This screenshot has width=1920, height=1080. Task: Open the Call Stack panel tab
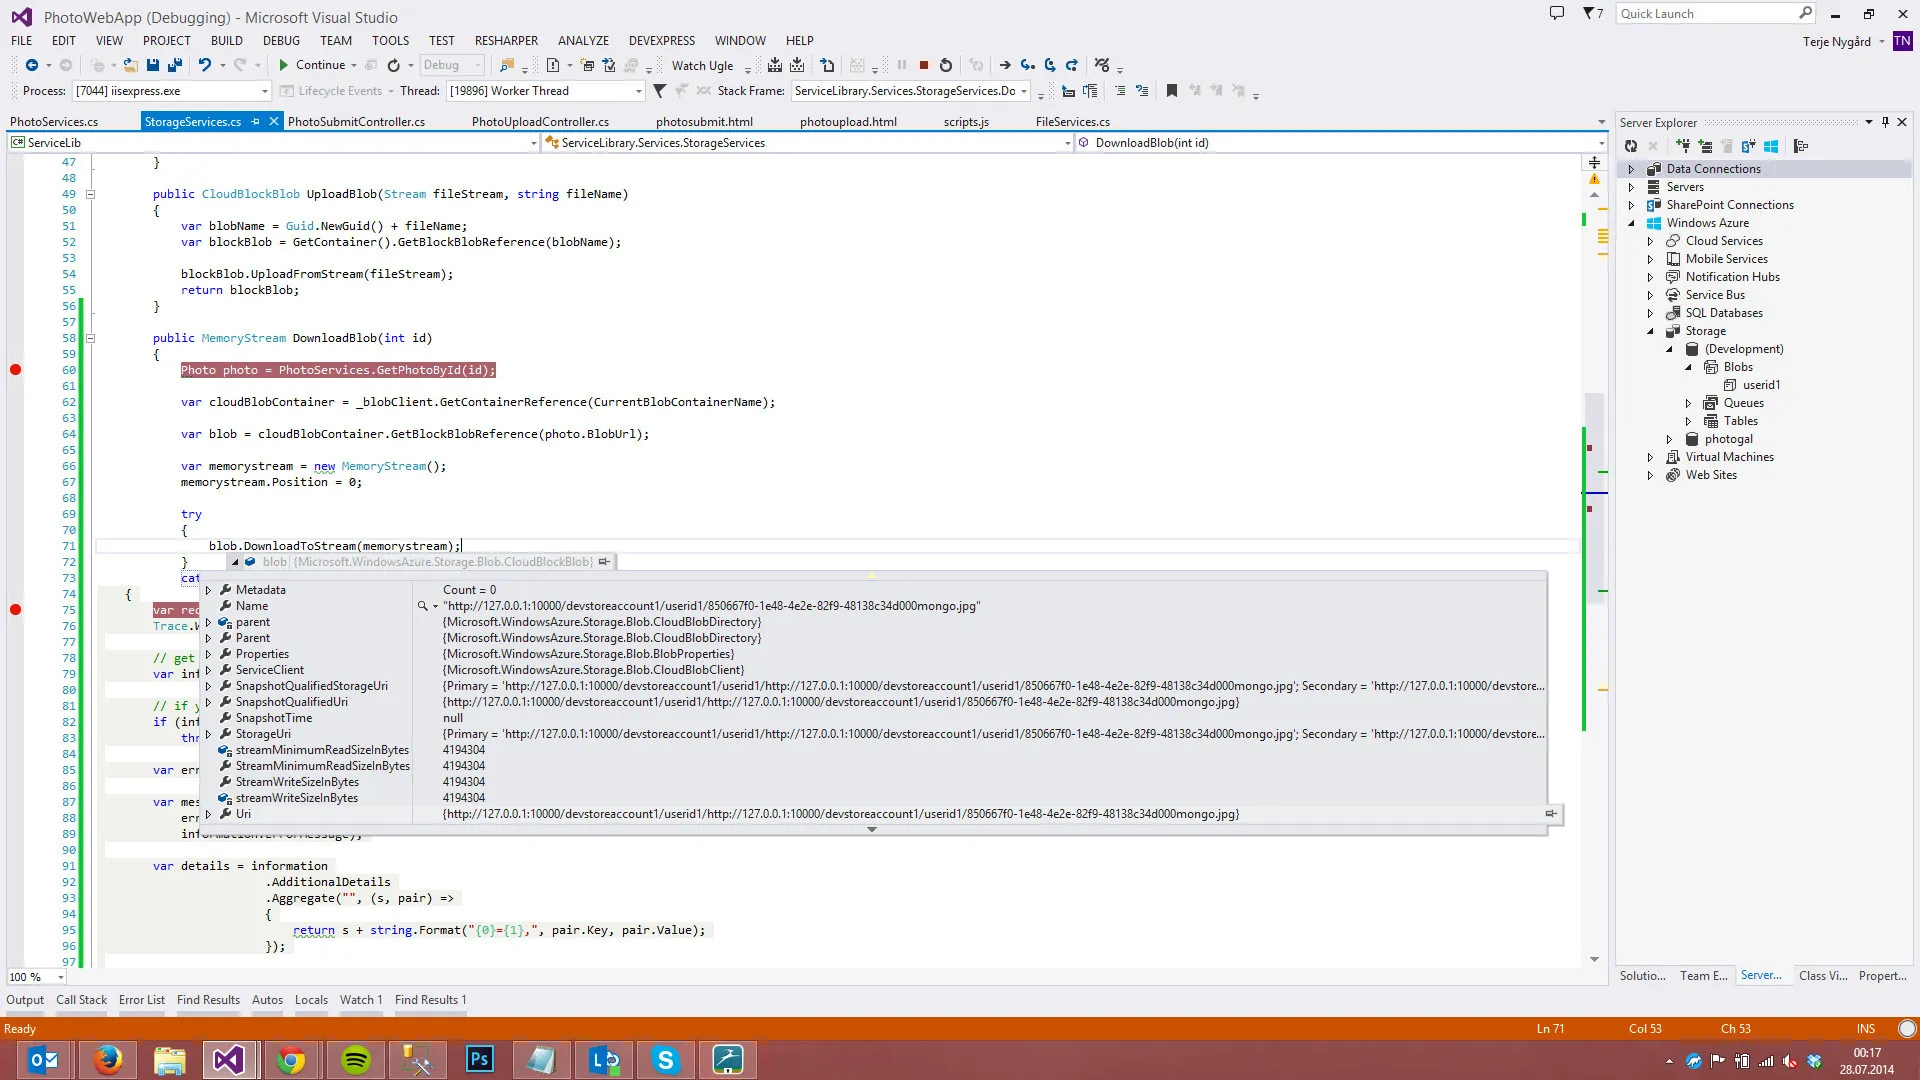[x=81, y=1000]
